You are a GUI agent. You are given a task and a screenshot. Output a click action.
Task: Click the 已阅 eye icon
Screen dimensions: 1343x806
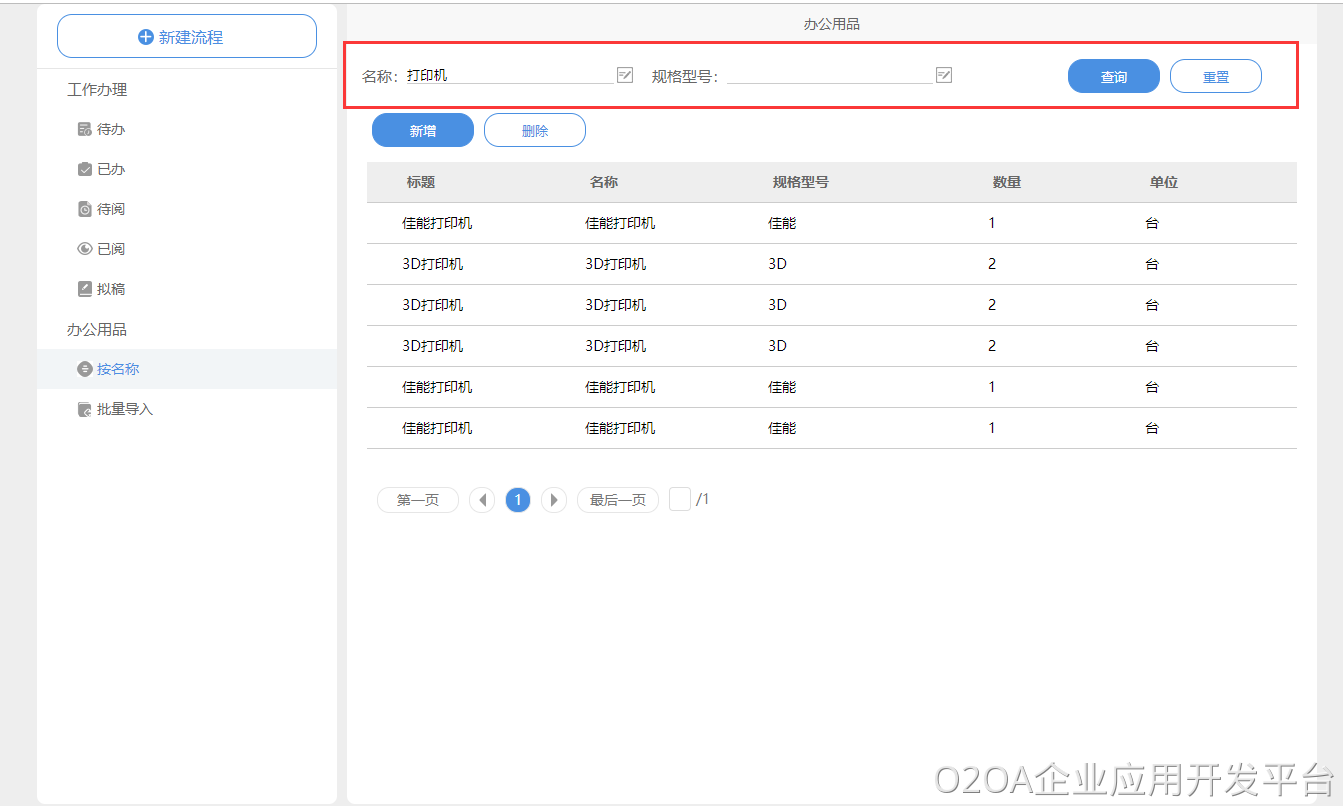click(85, 249)
